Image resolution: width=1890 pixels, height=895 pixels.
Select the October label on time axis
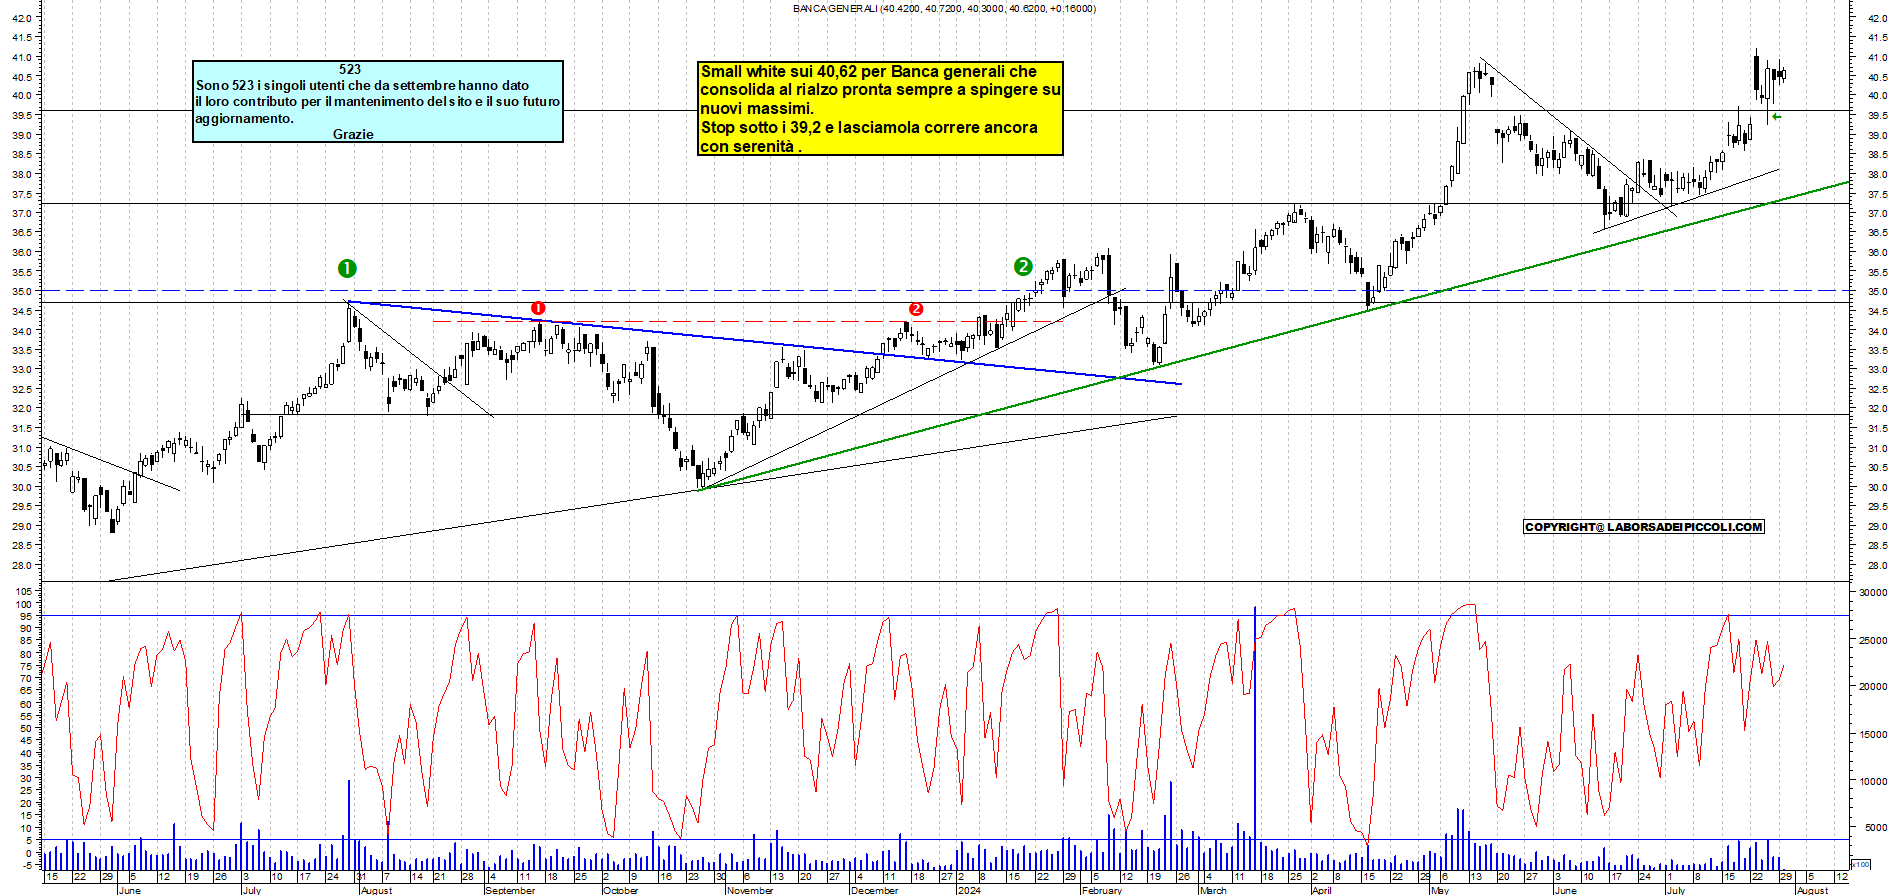[620, 890]
